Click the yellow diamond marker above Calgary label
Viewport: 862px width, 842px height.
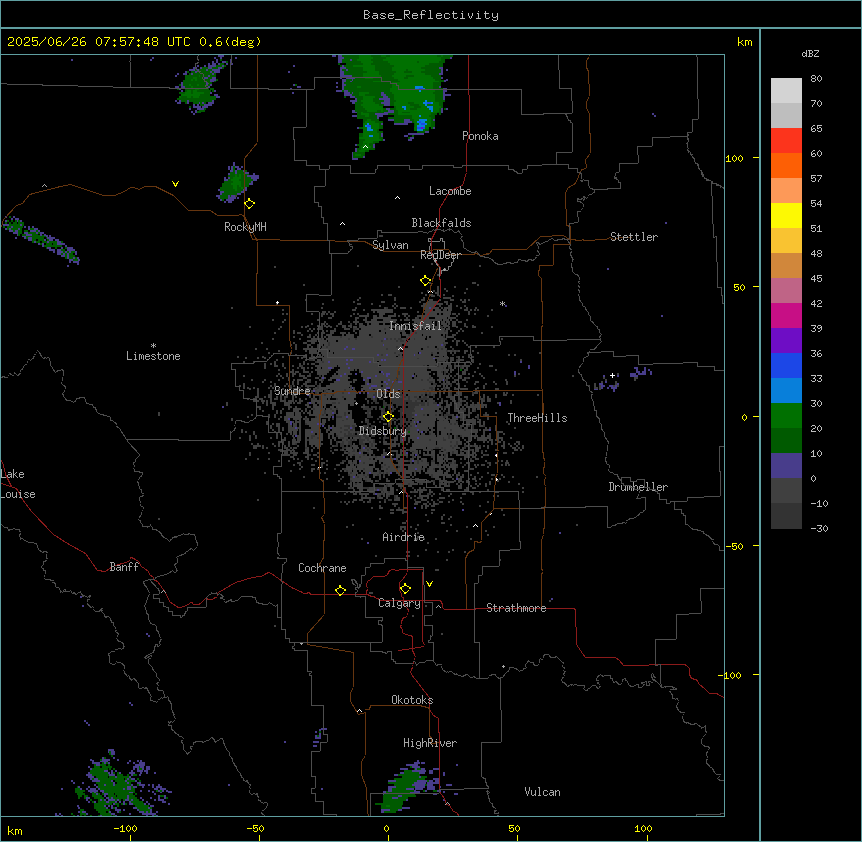[405, 589]
